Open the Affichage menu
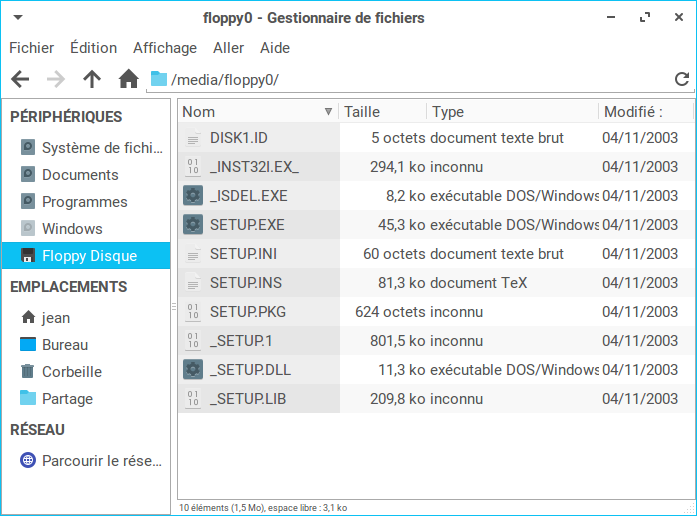The image size is (697, 516). click(x=165, y=48)
